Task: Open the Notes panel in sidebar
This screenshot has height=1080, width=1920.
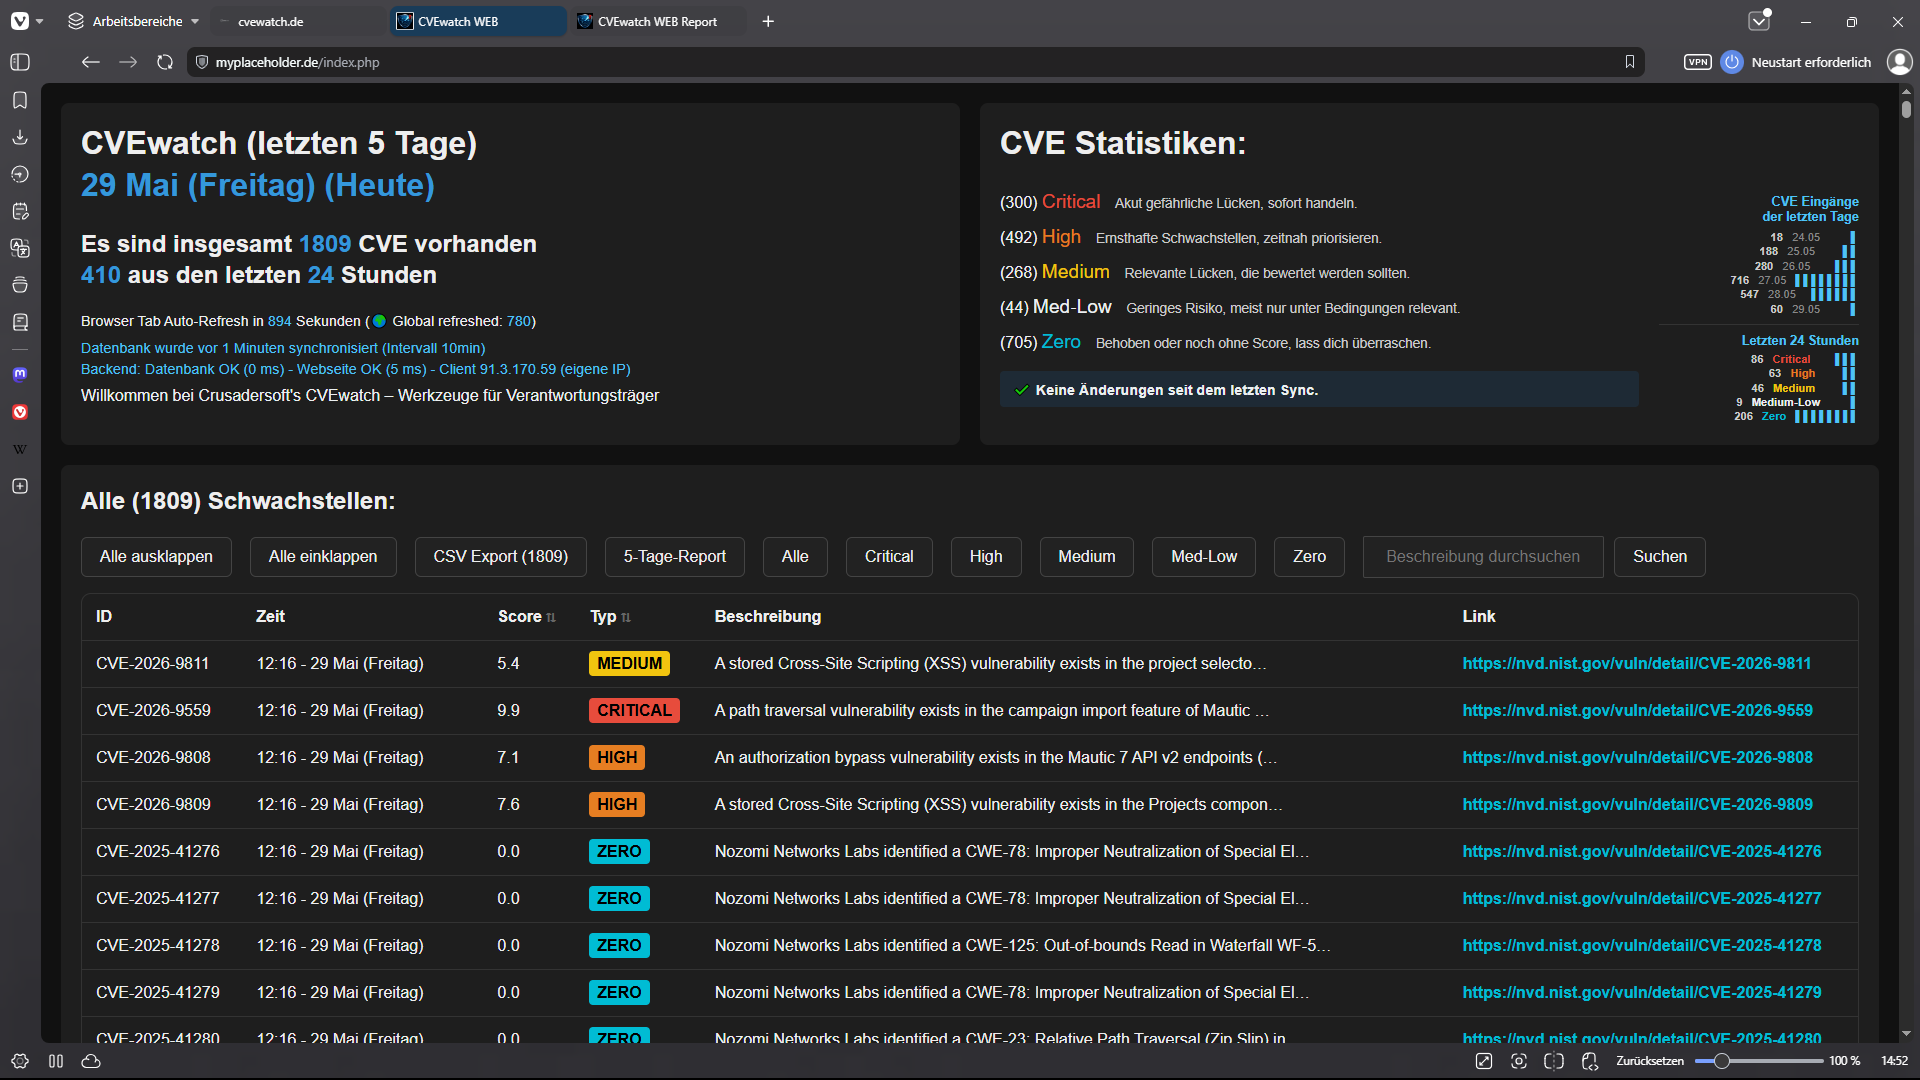Action: point(20,211)
